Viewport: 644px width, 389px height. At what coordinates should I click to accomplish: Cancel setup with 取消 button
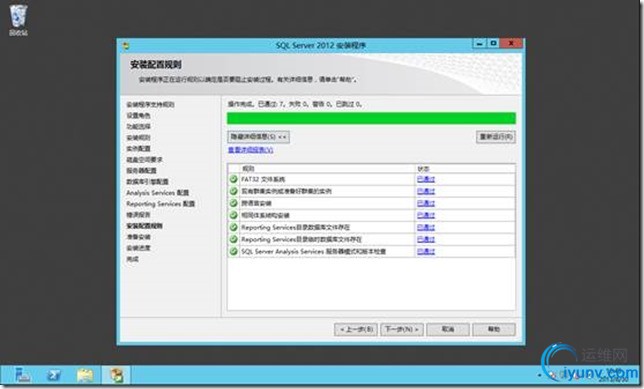coord(448,329)
